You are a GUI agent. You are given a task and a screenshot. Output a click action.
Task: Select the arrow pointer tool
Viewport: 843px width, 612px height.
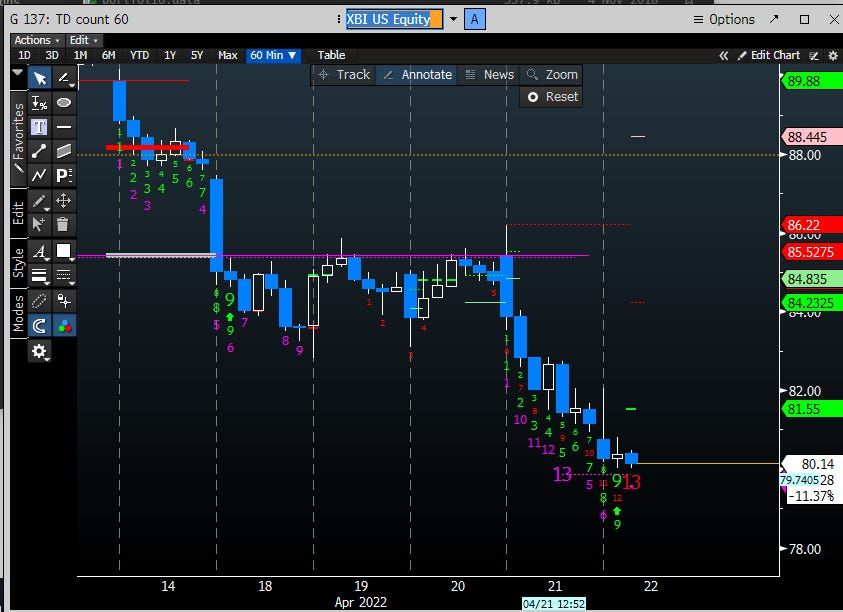(39, 79)
